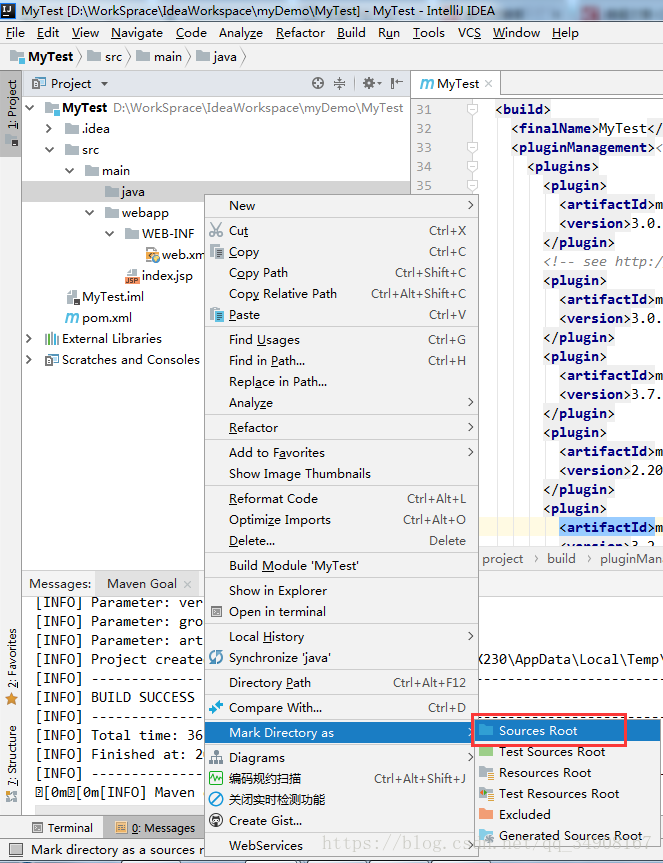The image size is (663, 863).
Task: Click the tool windows toggle icon in status bar
Action: pyautogui.click(x=16, y=849)
